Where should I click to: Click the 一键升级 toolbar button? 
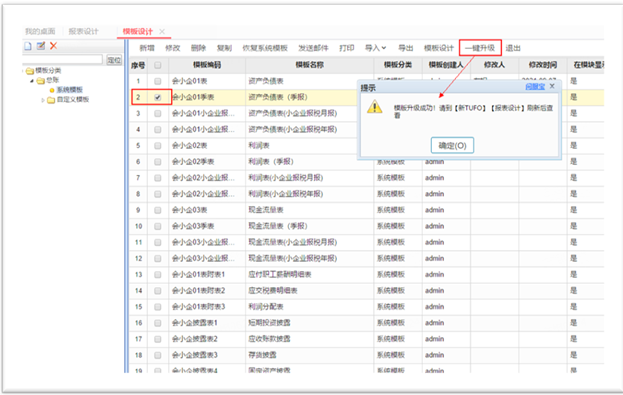click(x=480, y=48)
